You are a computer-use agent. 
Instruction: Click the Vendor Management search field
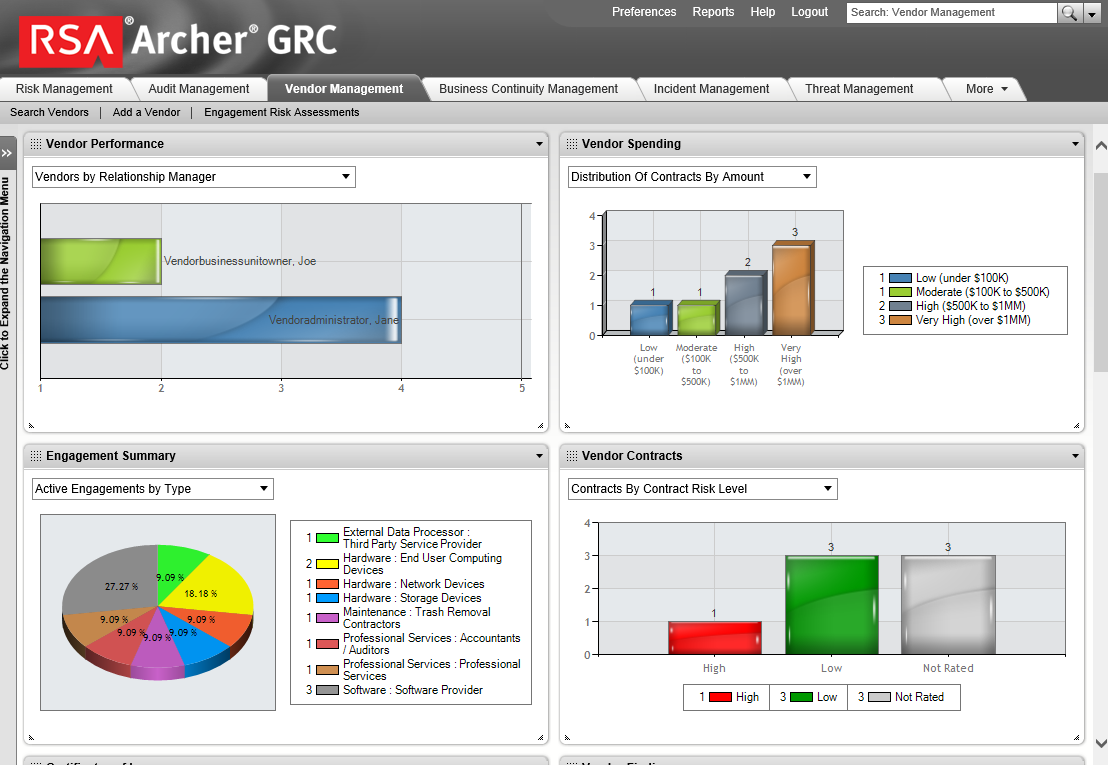951,13
